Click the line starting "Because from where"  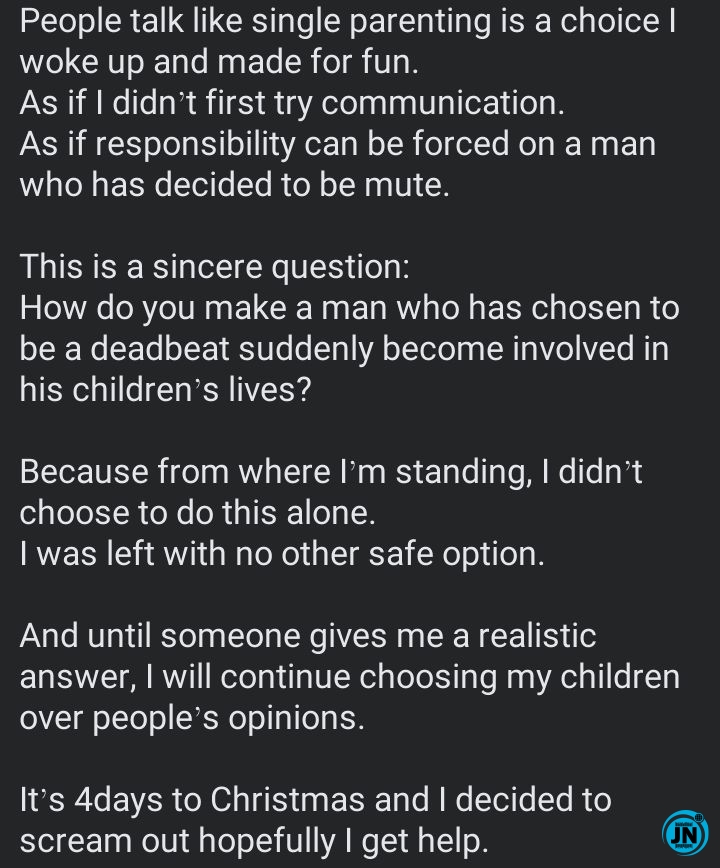[331, 471]
